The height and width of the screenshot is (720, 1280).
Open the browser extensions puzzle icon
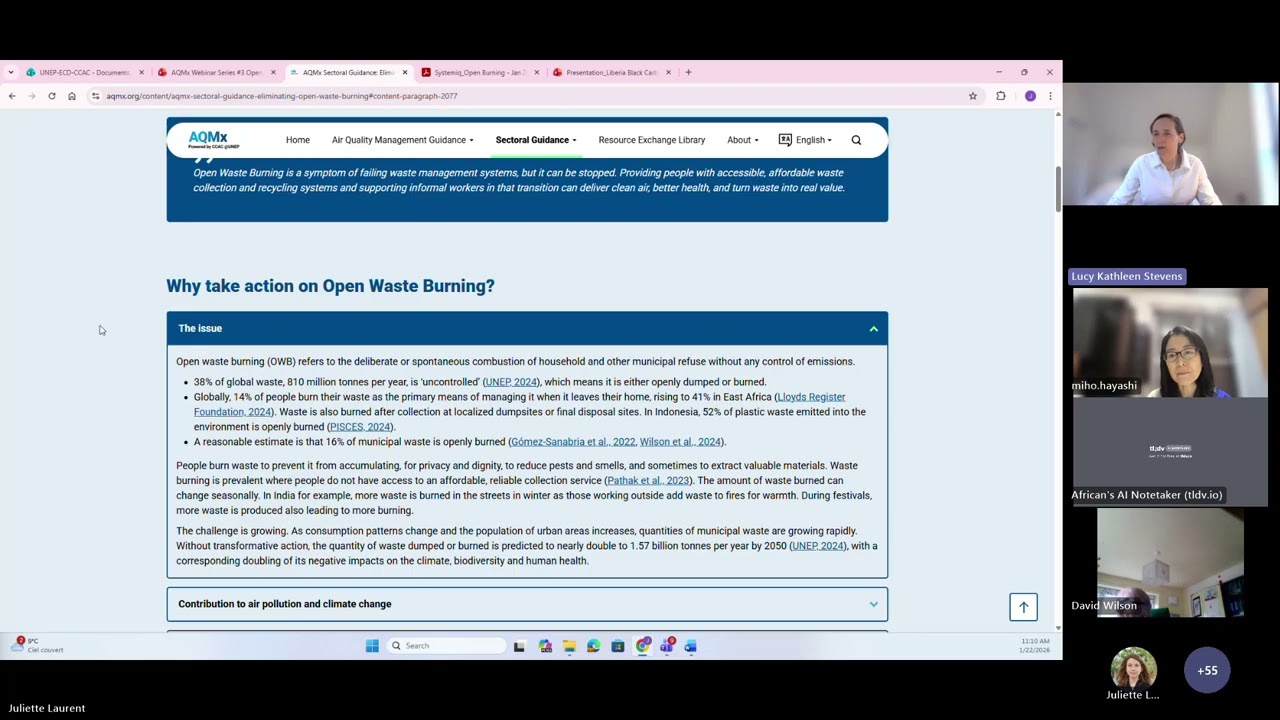coord(1001,96)
